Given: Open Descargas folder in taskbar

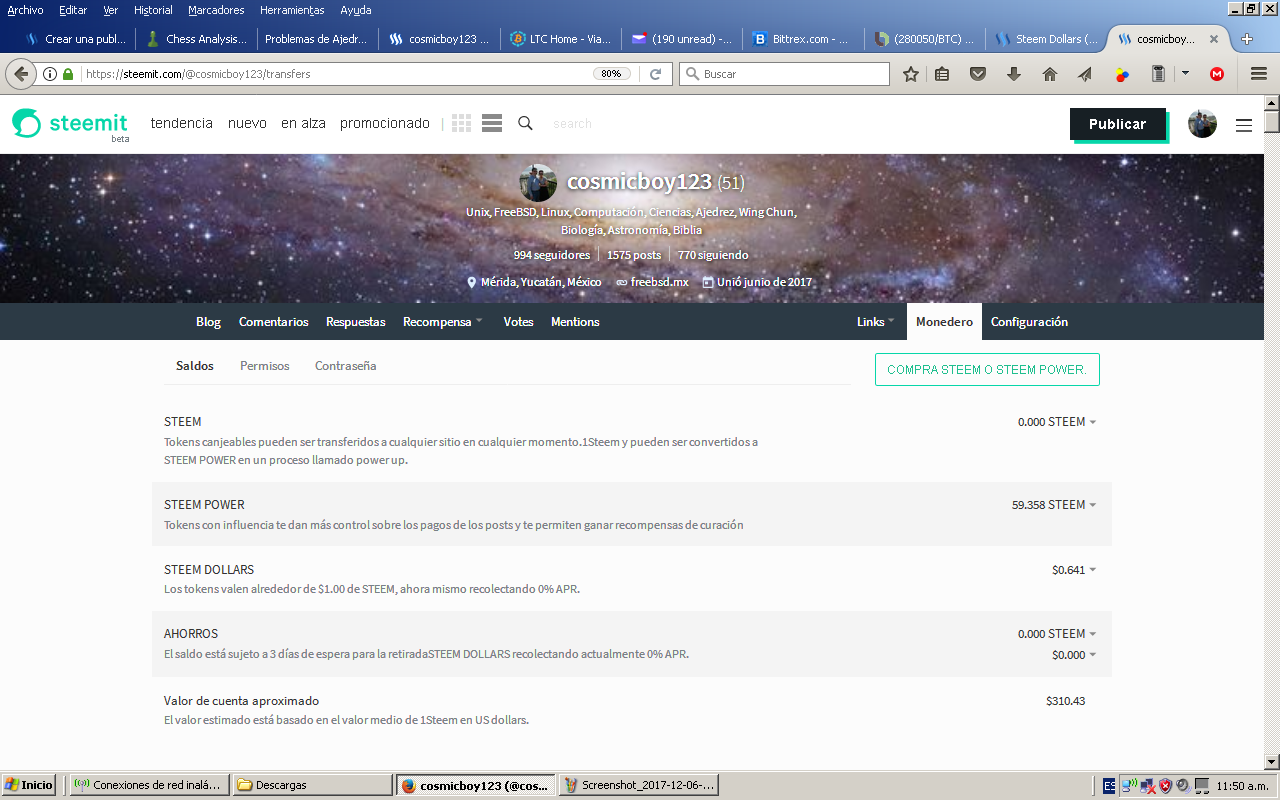Looking at the screenshot, I should pos(312,785).
